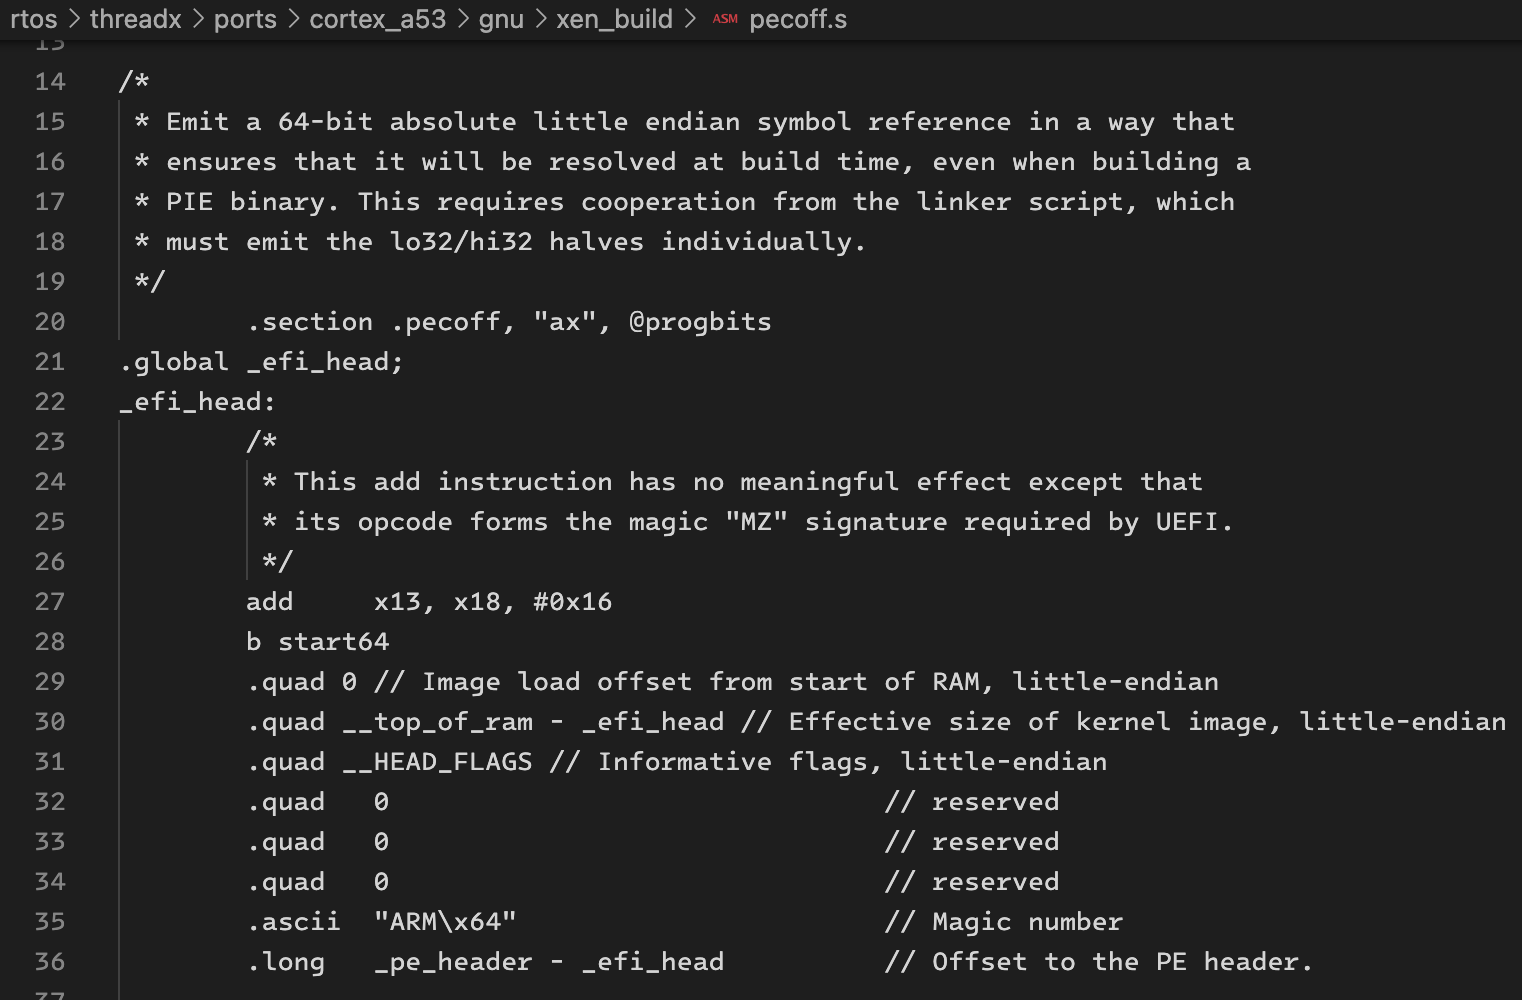Click the cortex_a53 breadcrumb item
The image size is (1522, 1000).
click(x=378, y=19)
